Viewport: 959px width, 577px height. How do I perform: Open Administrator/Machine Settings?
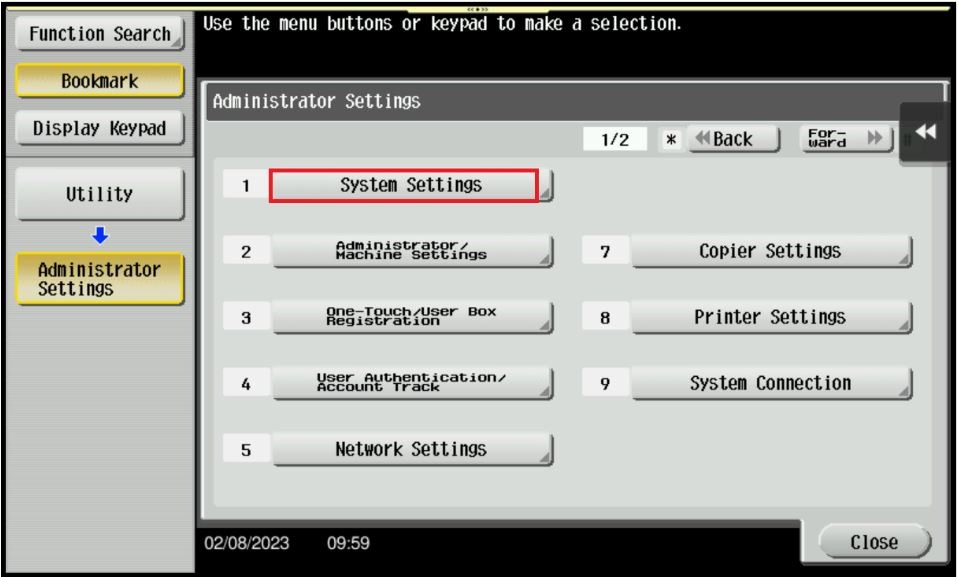(411, 251)
